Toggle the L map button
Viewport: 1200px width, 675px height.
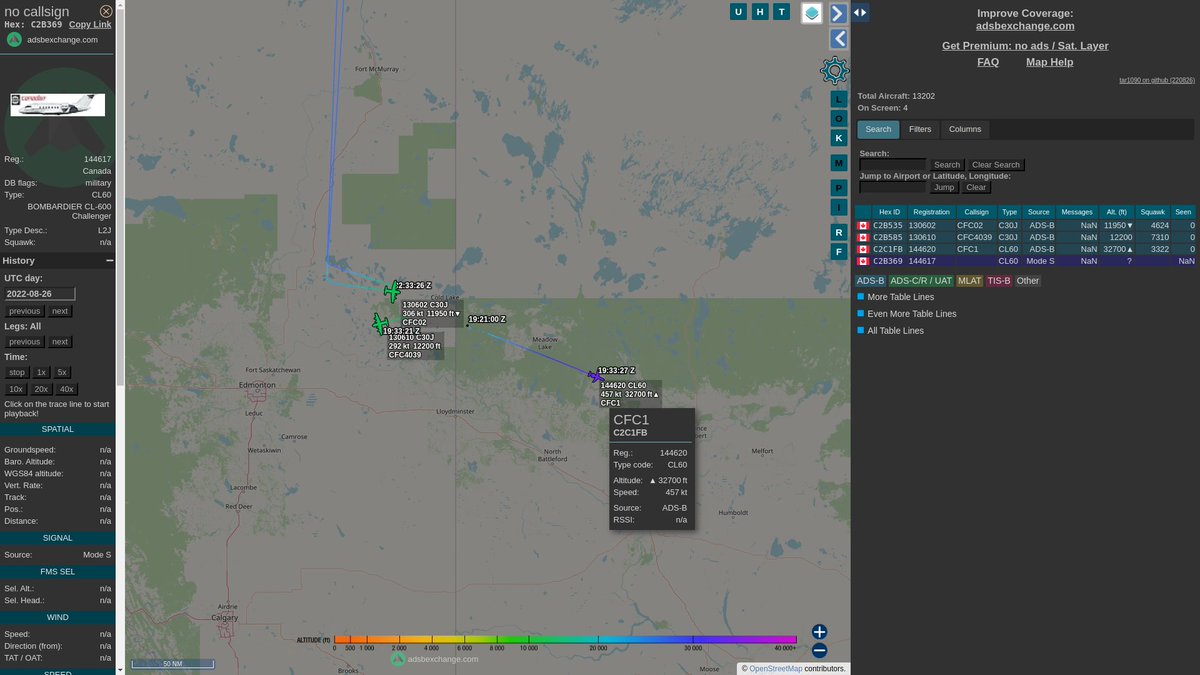coord(839,99)
